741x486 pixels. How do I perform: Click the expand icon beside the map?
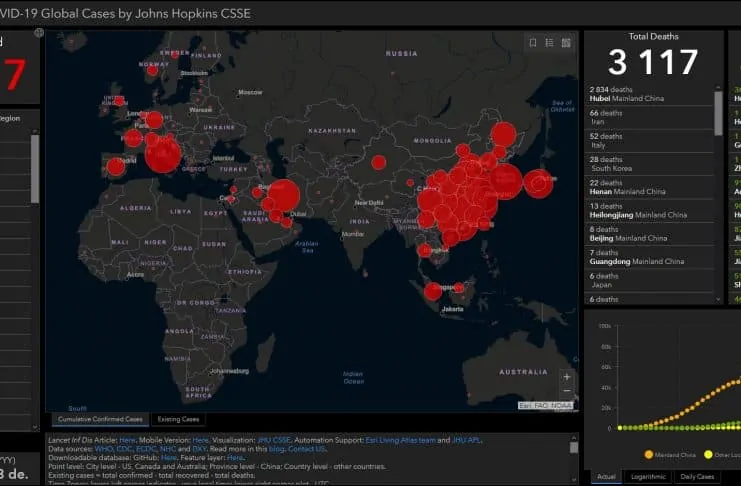click(39, 33)
